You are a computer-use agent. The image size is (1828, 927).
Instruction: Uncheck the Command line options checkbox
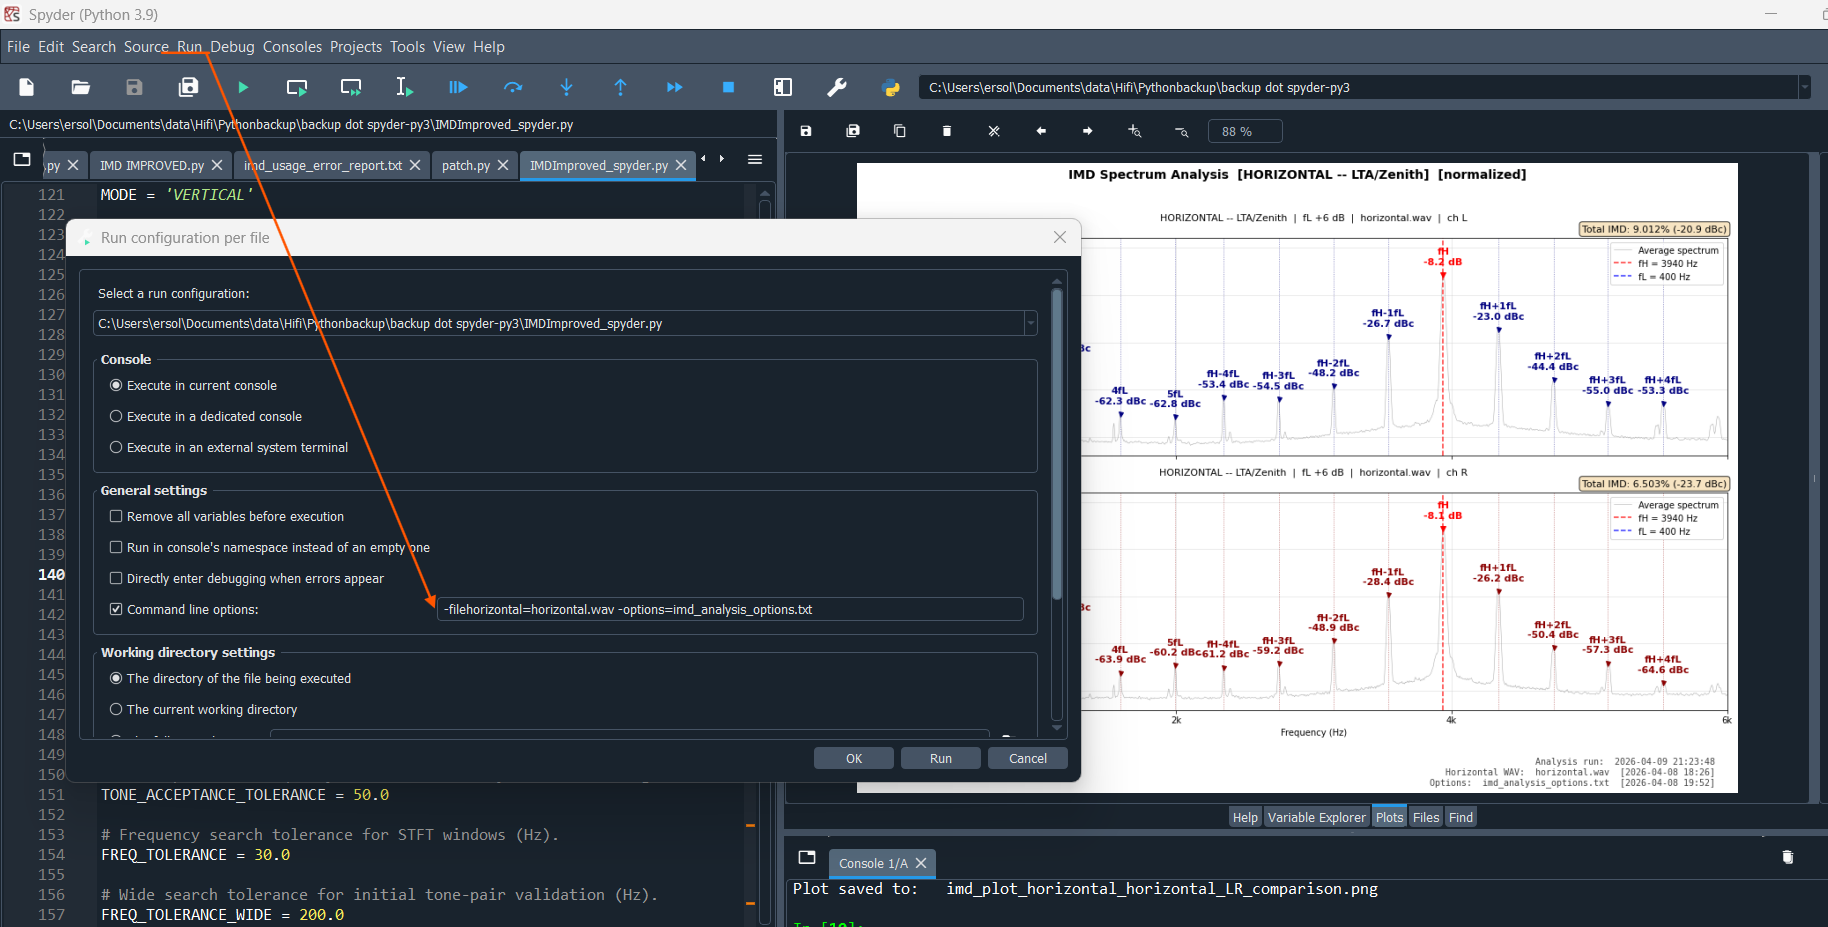point(116,610)
